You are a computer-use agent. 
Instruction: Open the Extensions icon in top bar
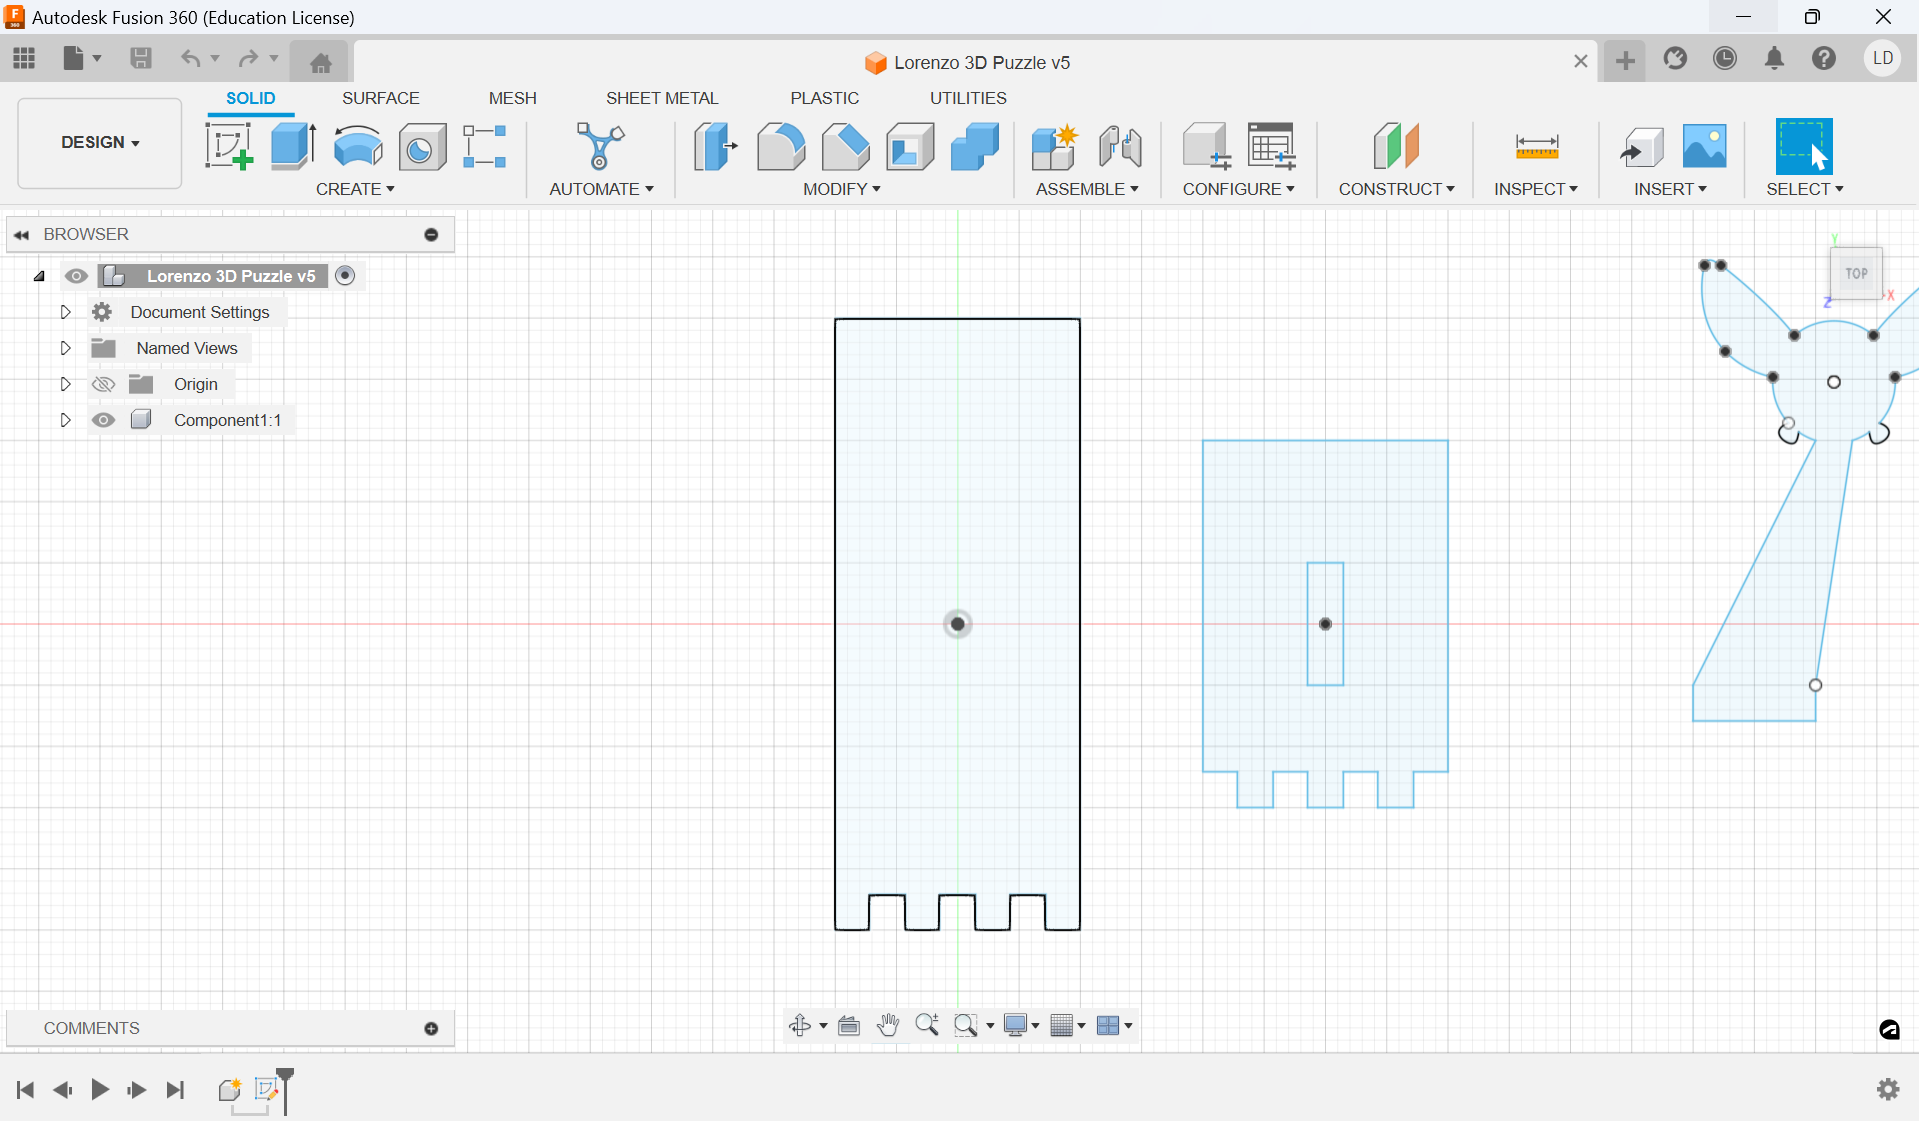[1676, 58]
